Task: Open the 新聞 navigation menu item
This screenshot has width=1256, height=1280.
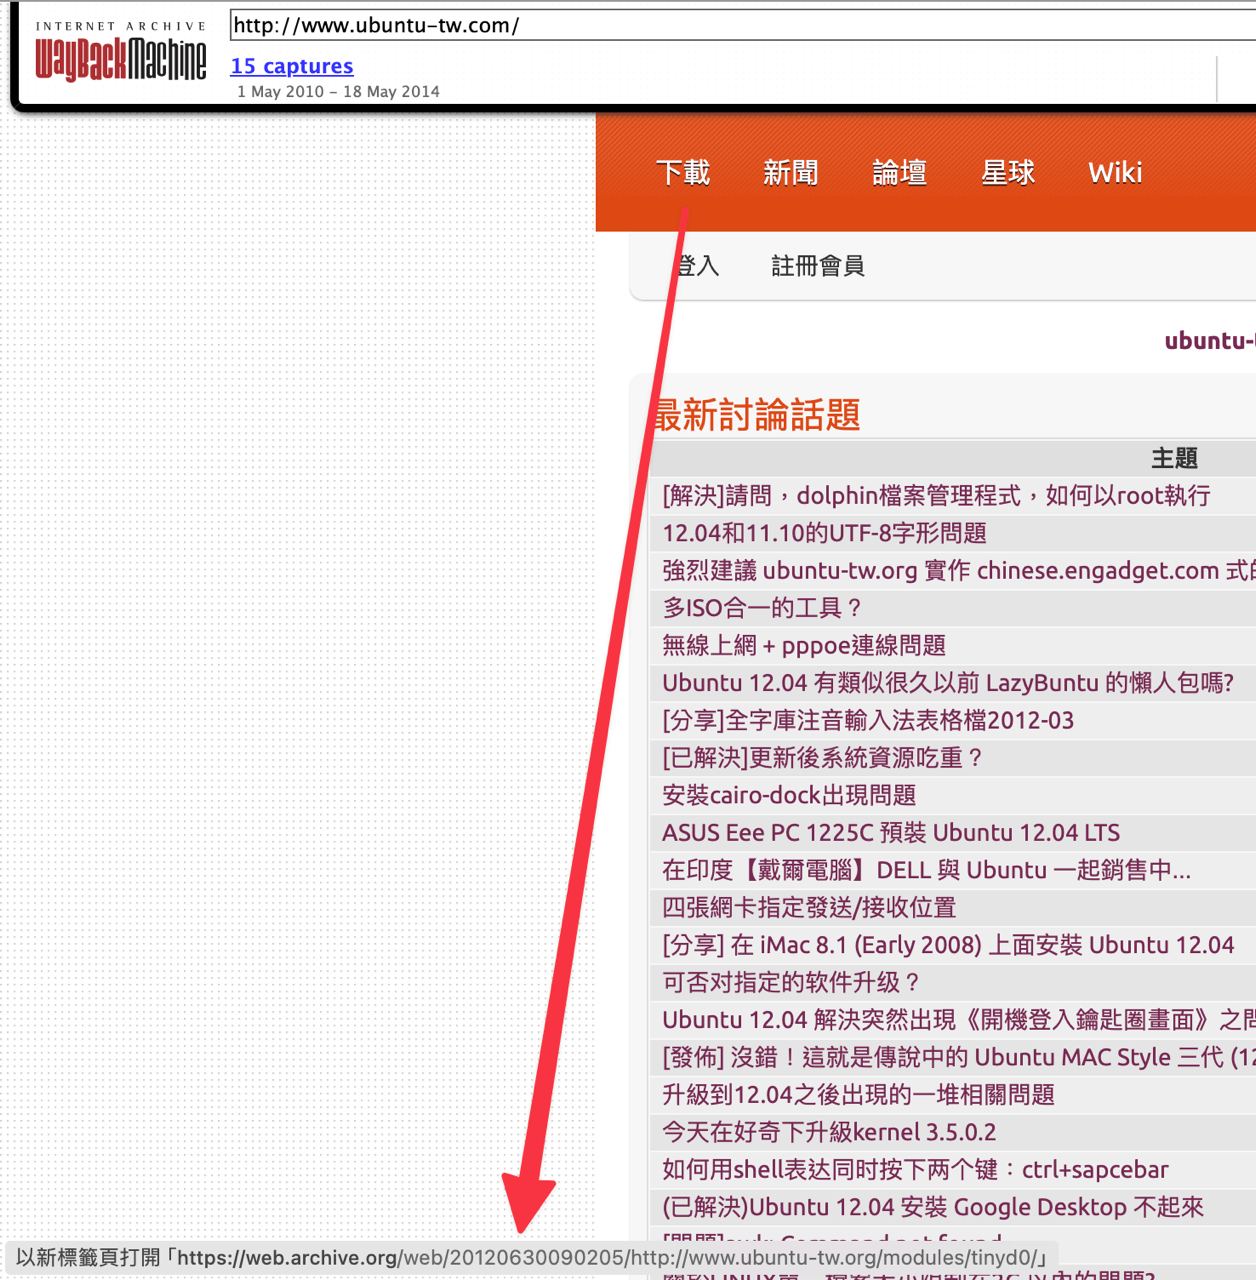Action: [x=790, y=173]
